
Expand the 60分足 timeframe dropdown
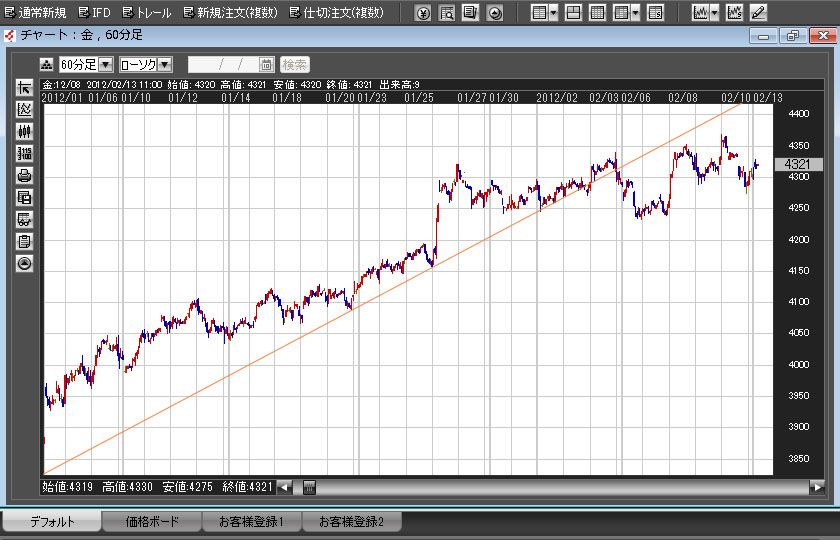(105, 64)
